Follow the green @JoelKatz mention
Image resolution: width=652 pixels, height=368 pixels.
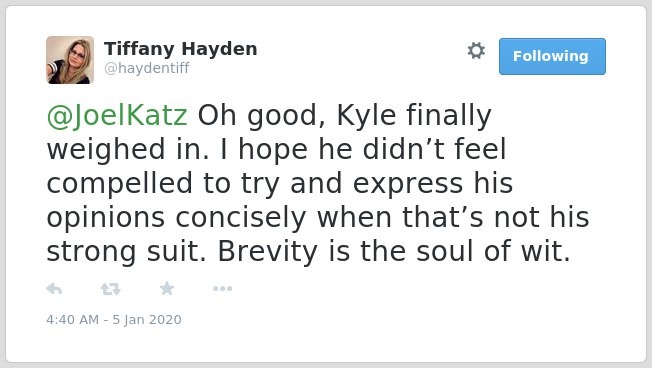point(117,115)
